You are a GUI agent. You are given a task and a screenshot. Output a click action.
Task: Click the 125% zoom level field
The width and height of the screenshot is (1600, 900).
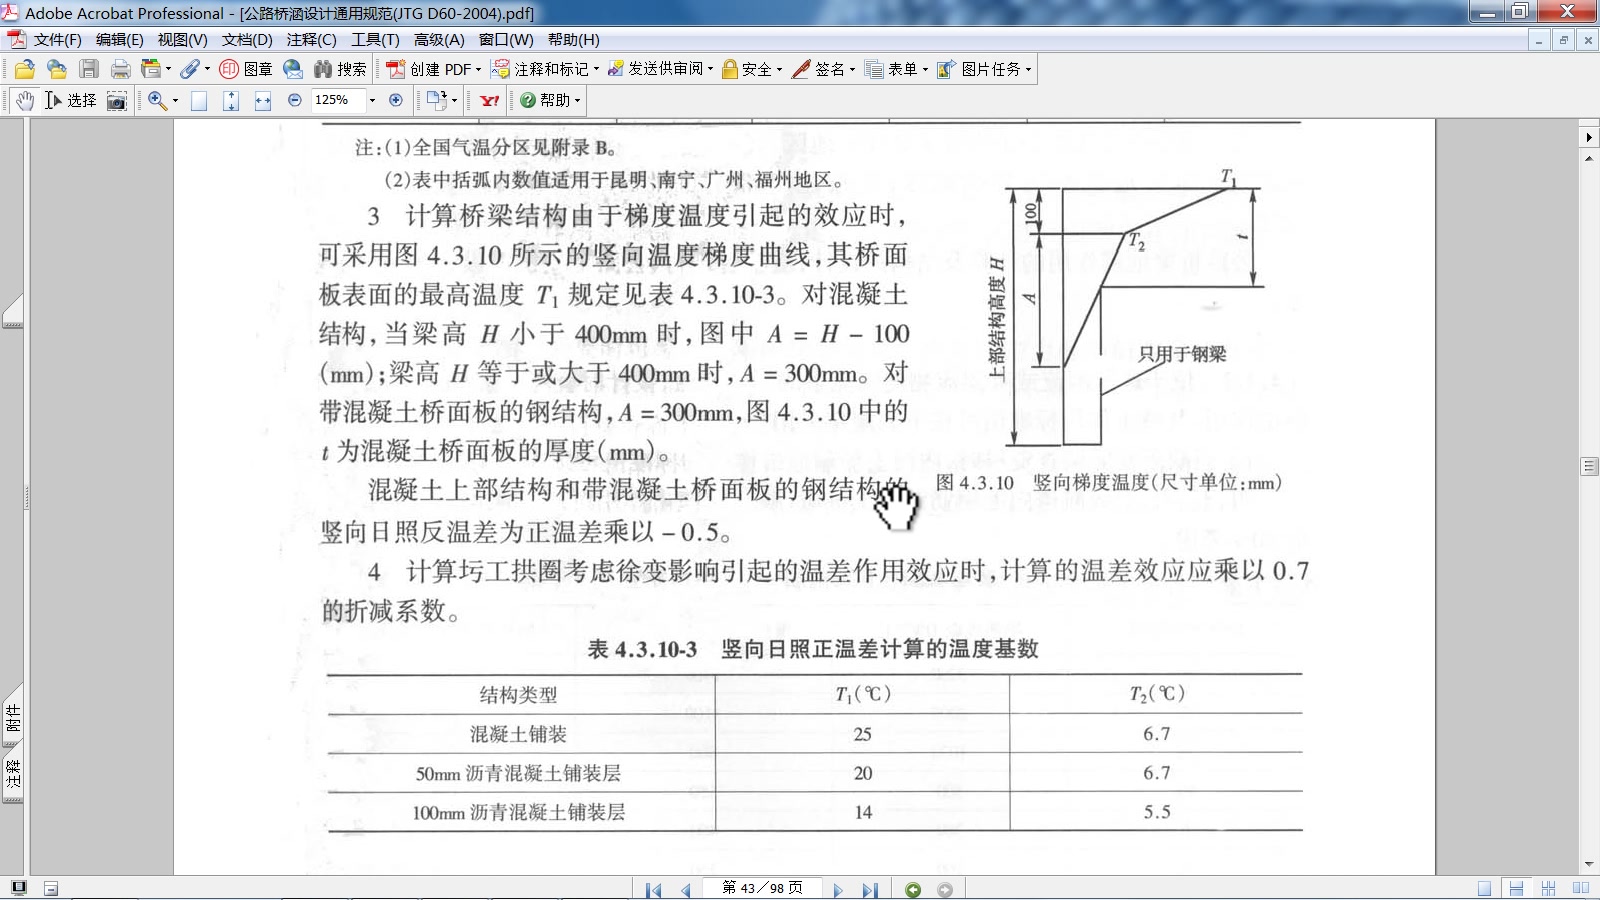[337, 100]
